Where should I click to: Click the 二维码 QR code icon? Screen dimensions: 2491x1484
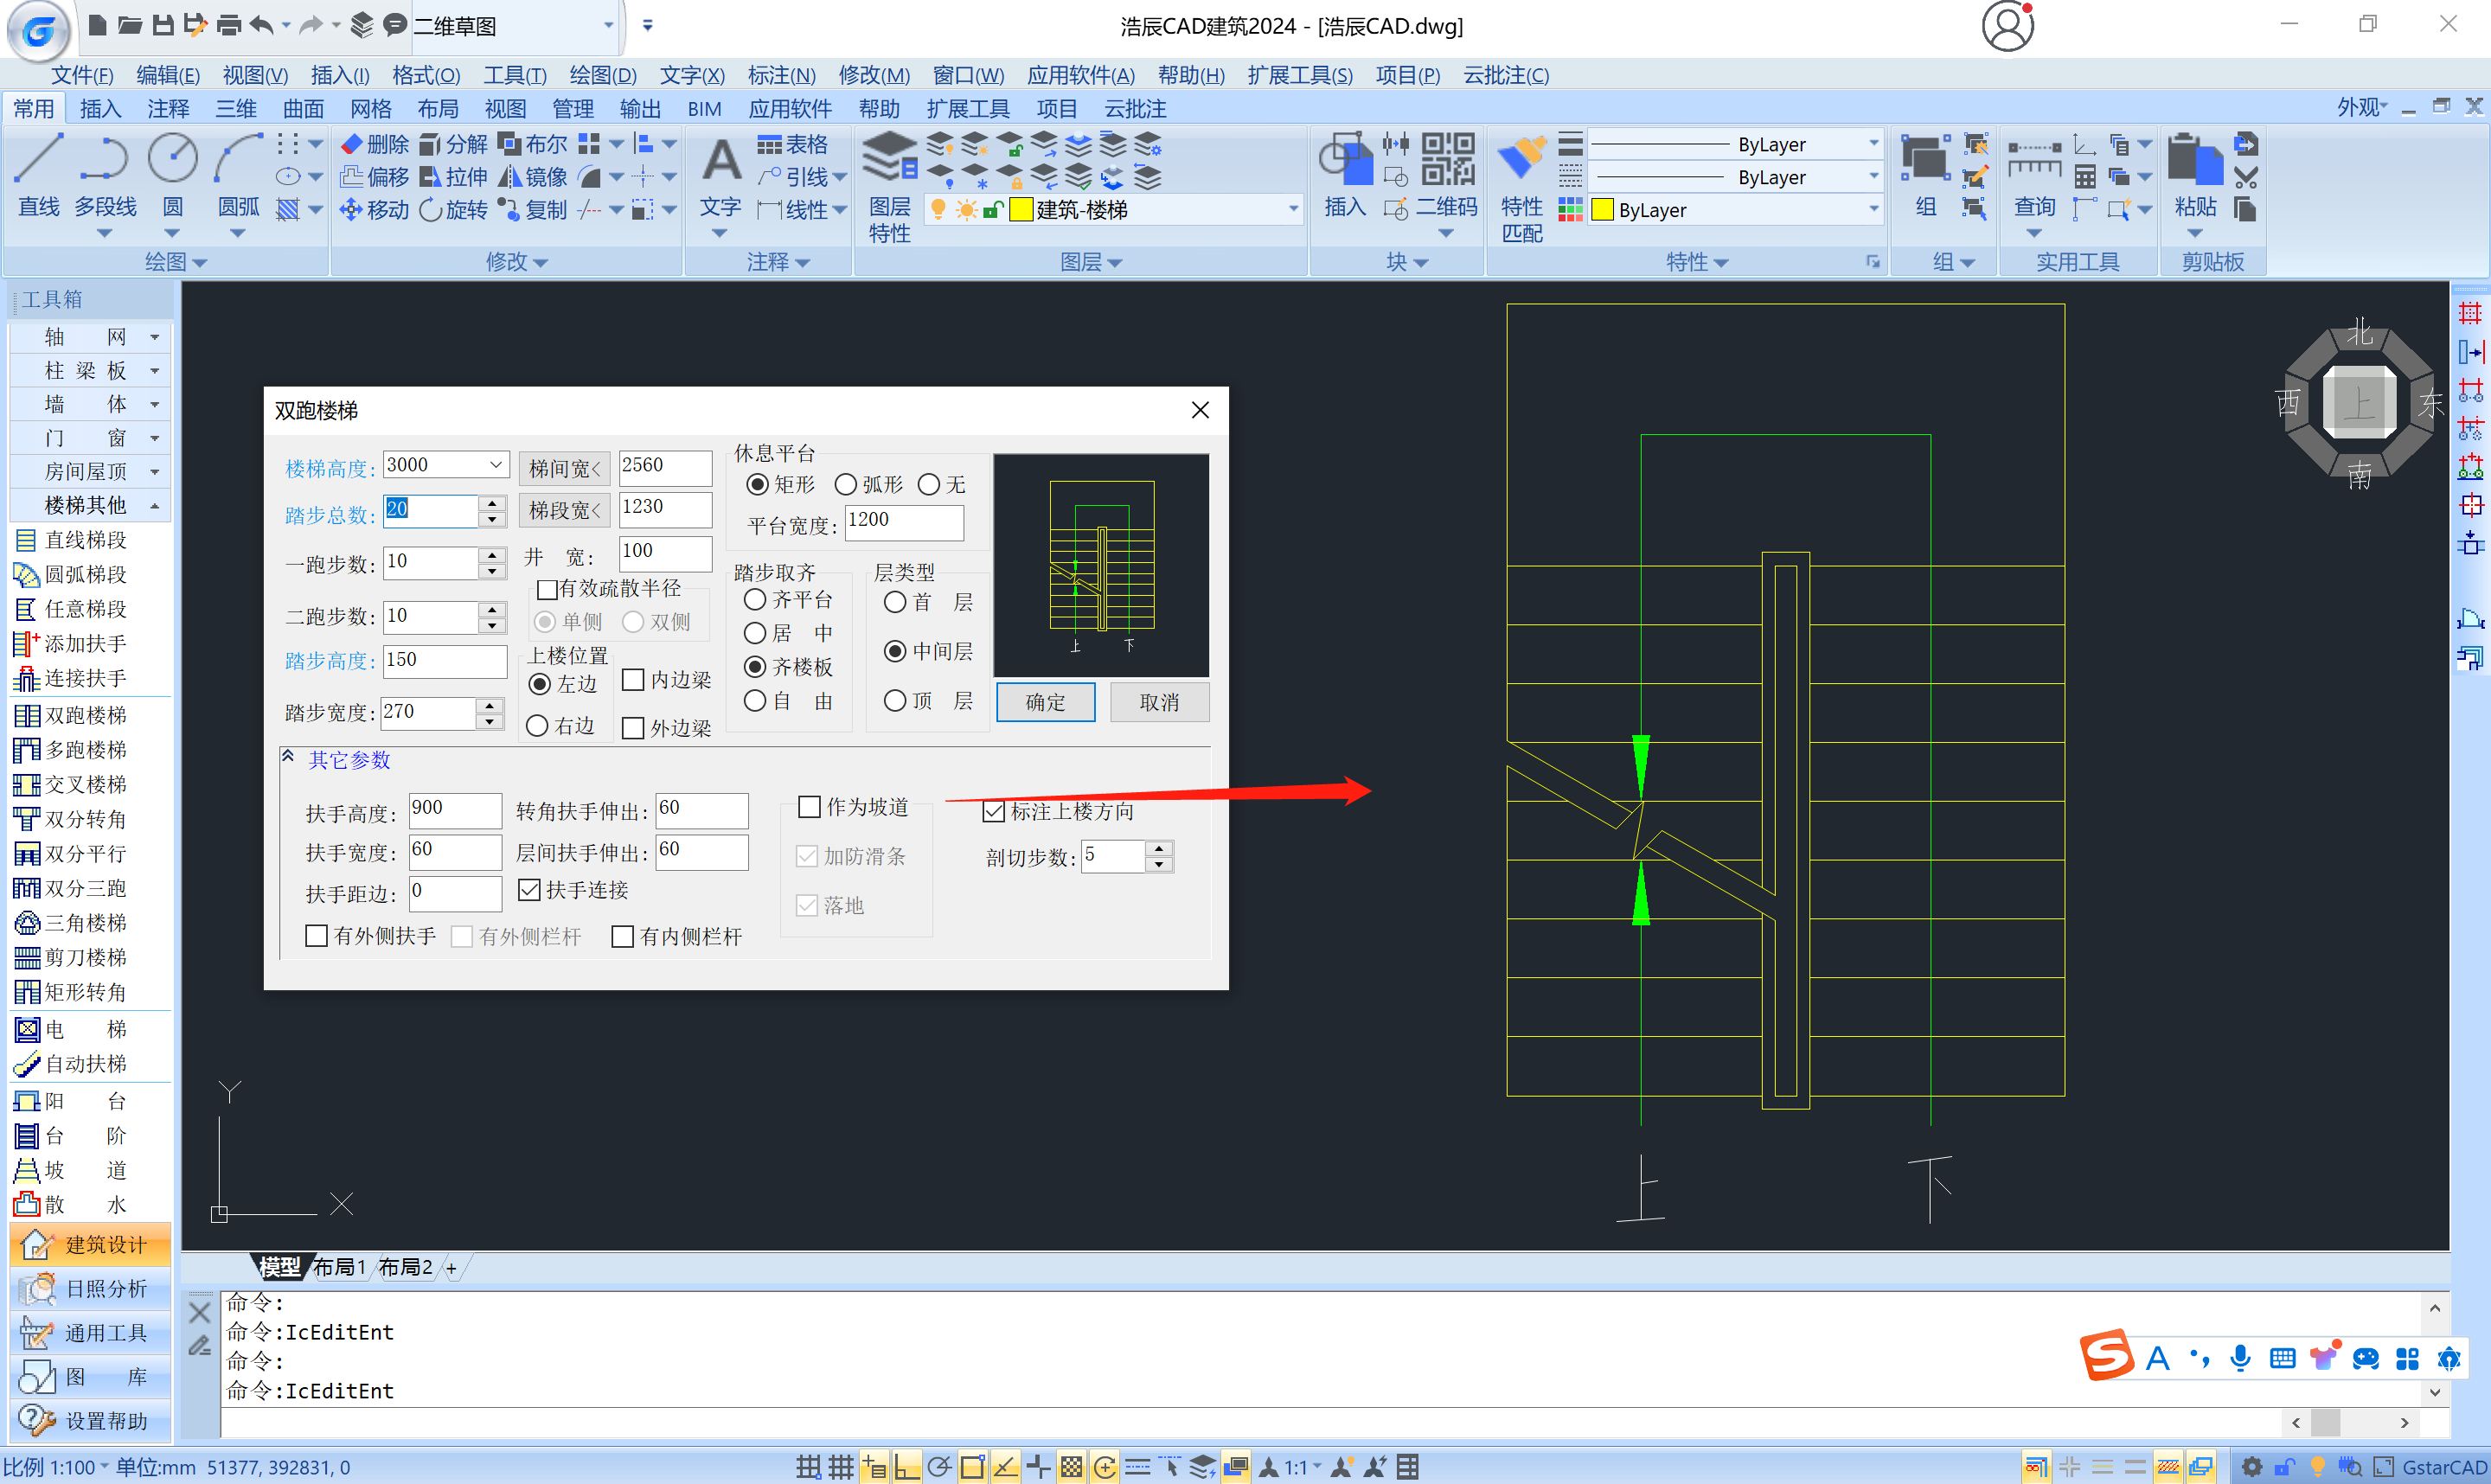click(x=1447, y=160)
